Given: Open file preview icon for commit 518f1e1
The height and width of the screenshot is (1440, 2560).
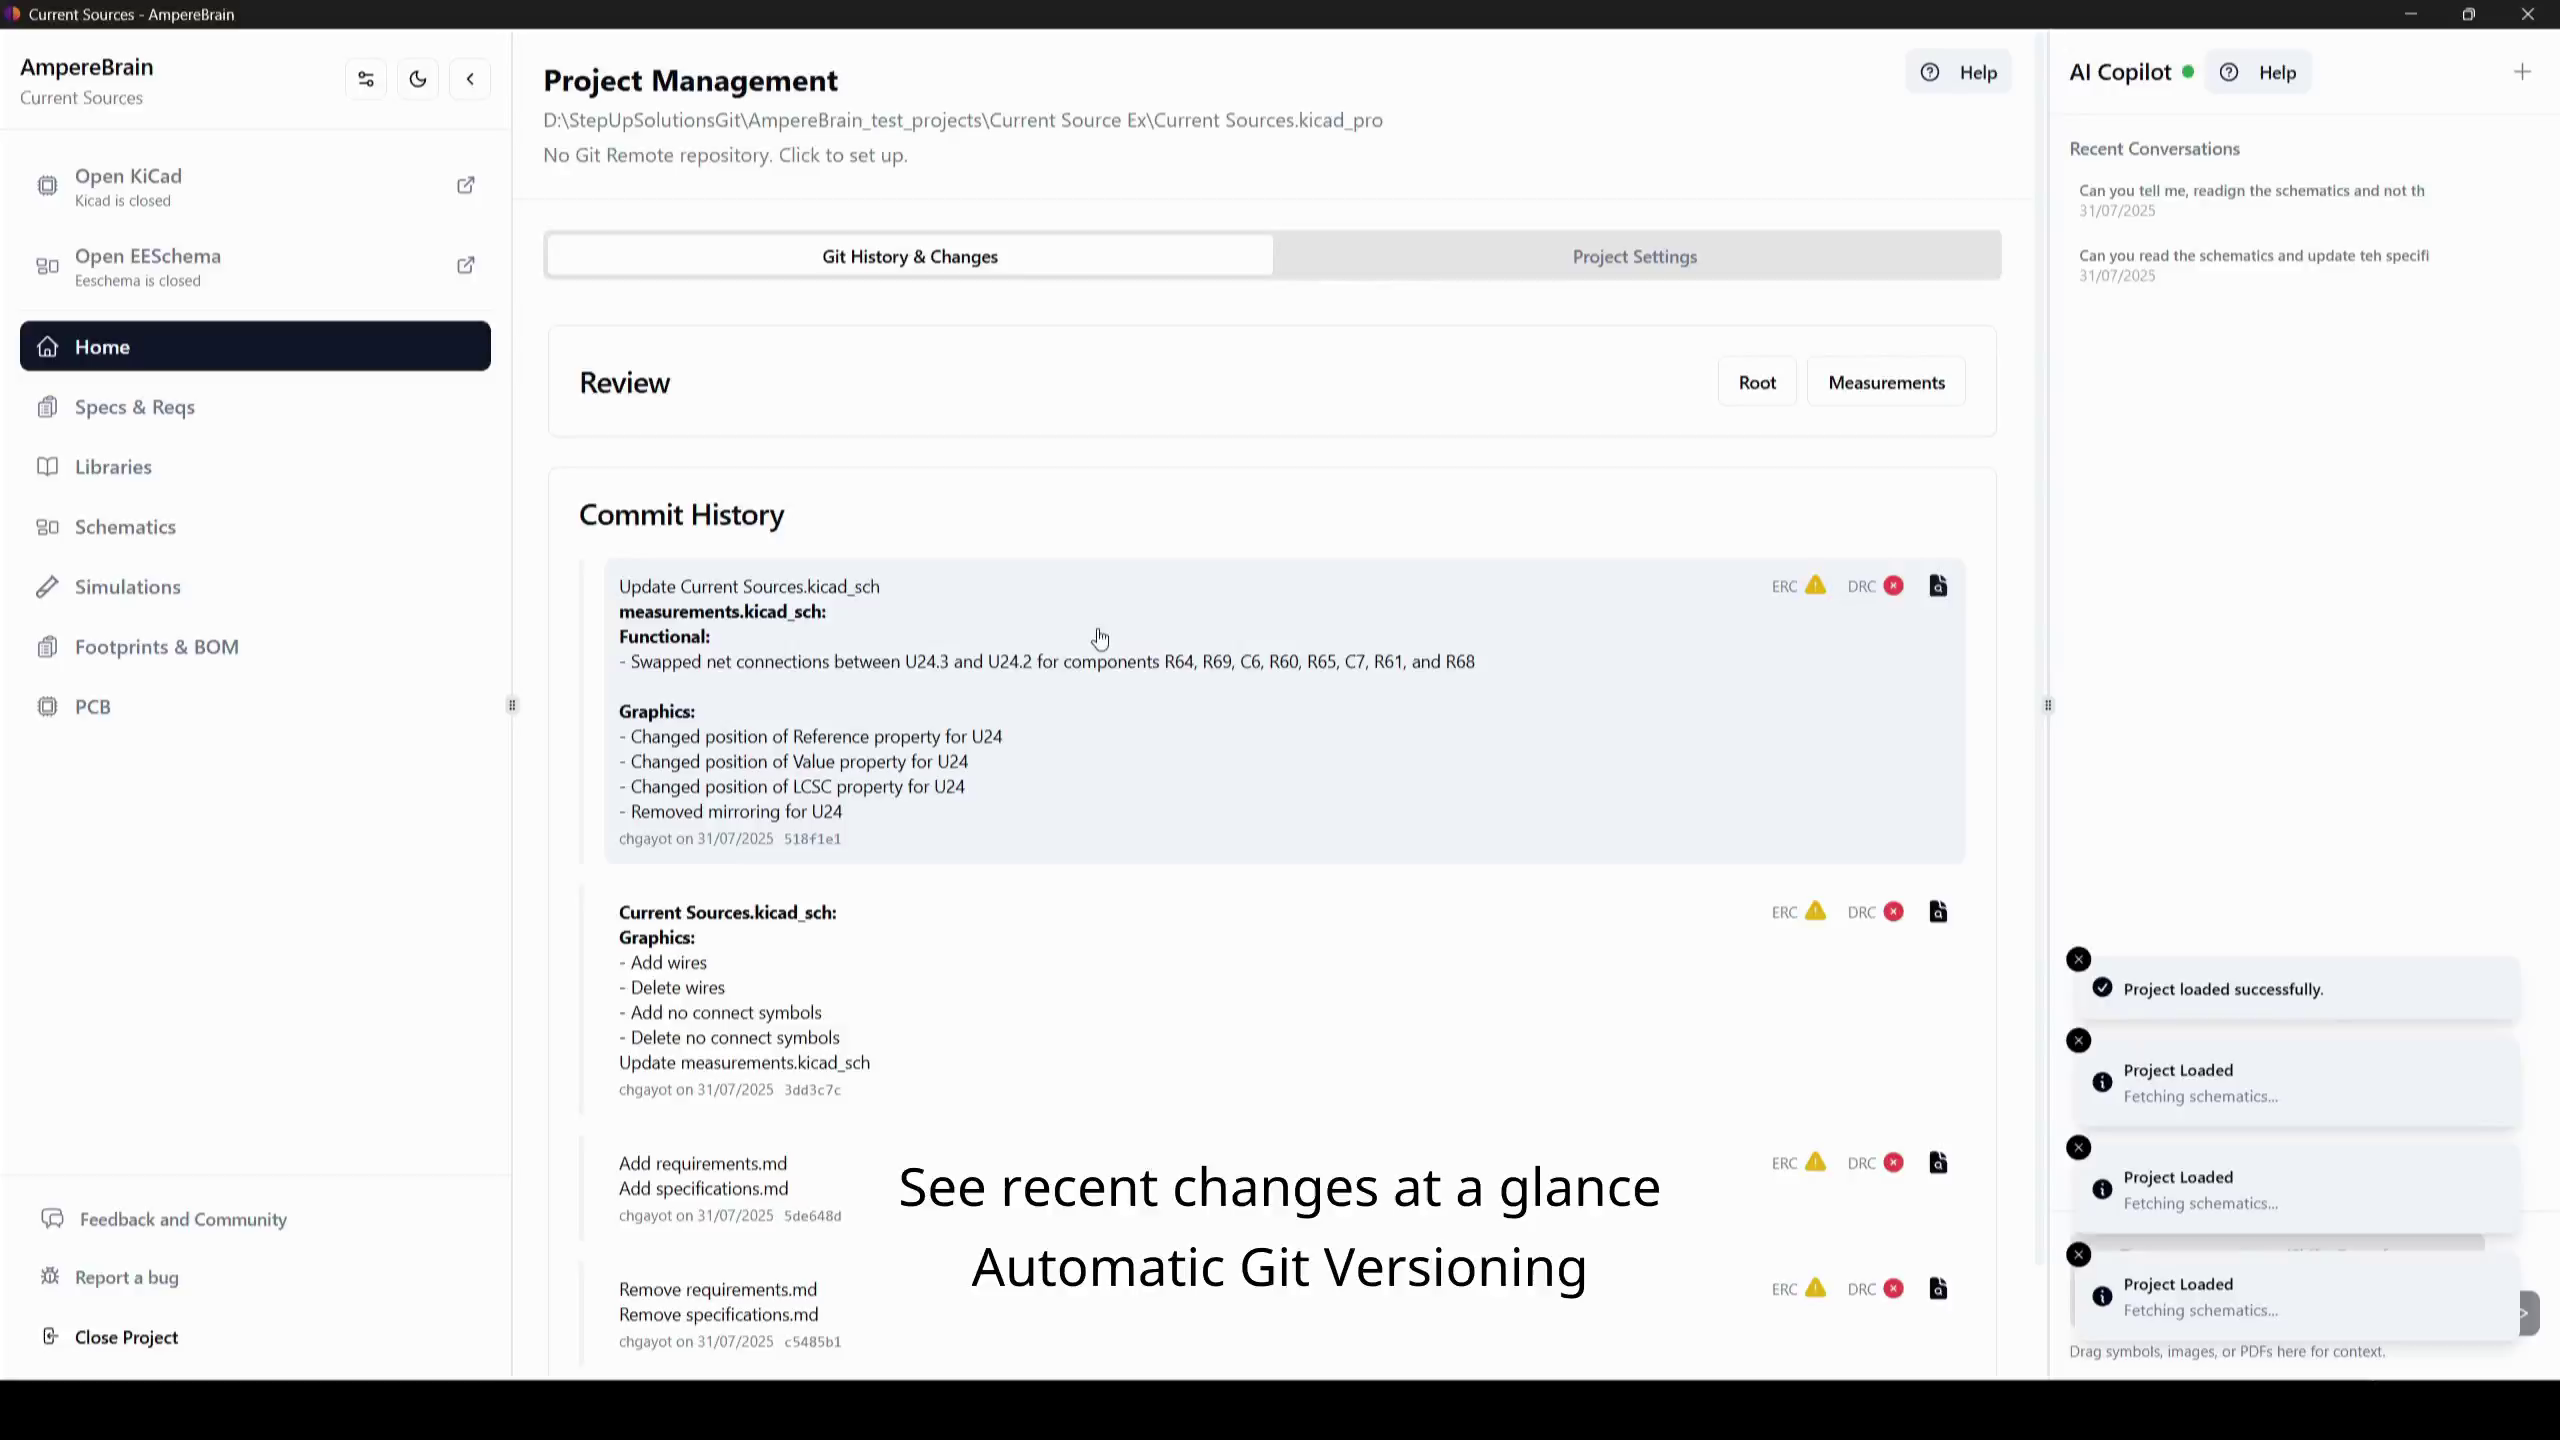Looking at the screenshot, I should pos(1938,586).
